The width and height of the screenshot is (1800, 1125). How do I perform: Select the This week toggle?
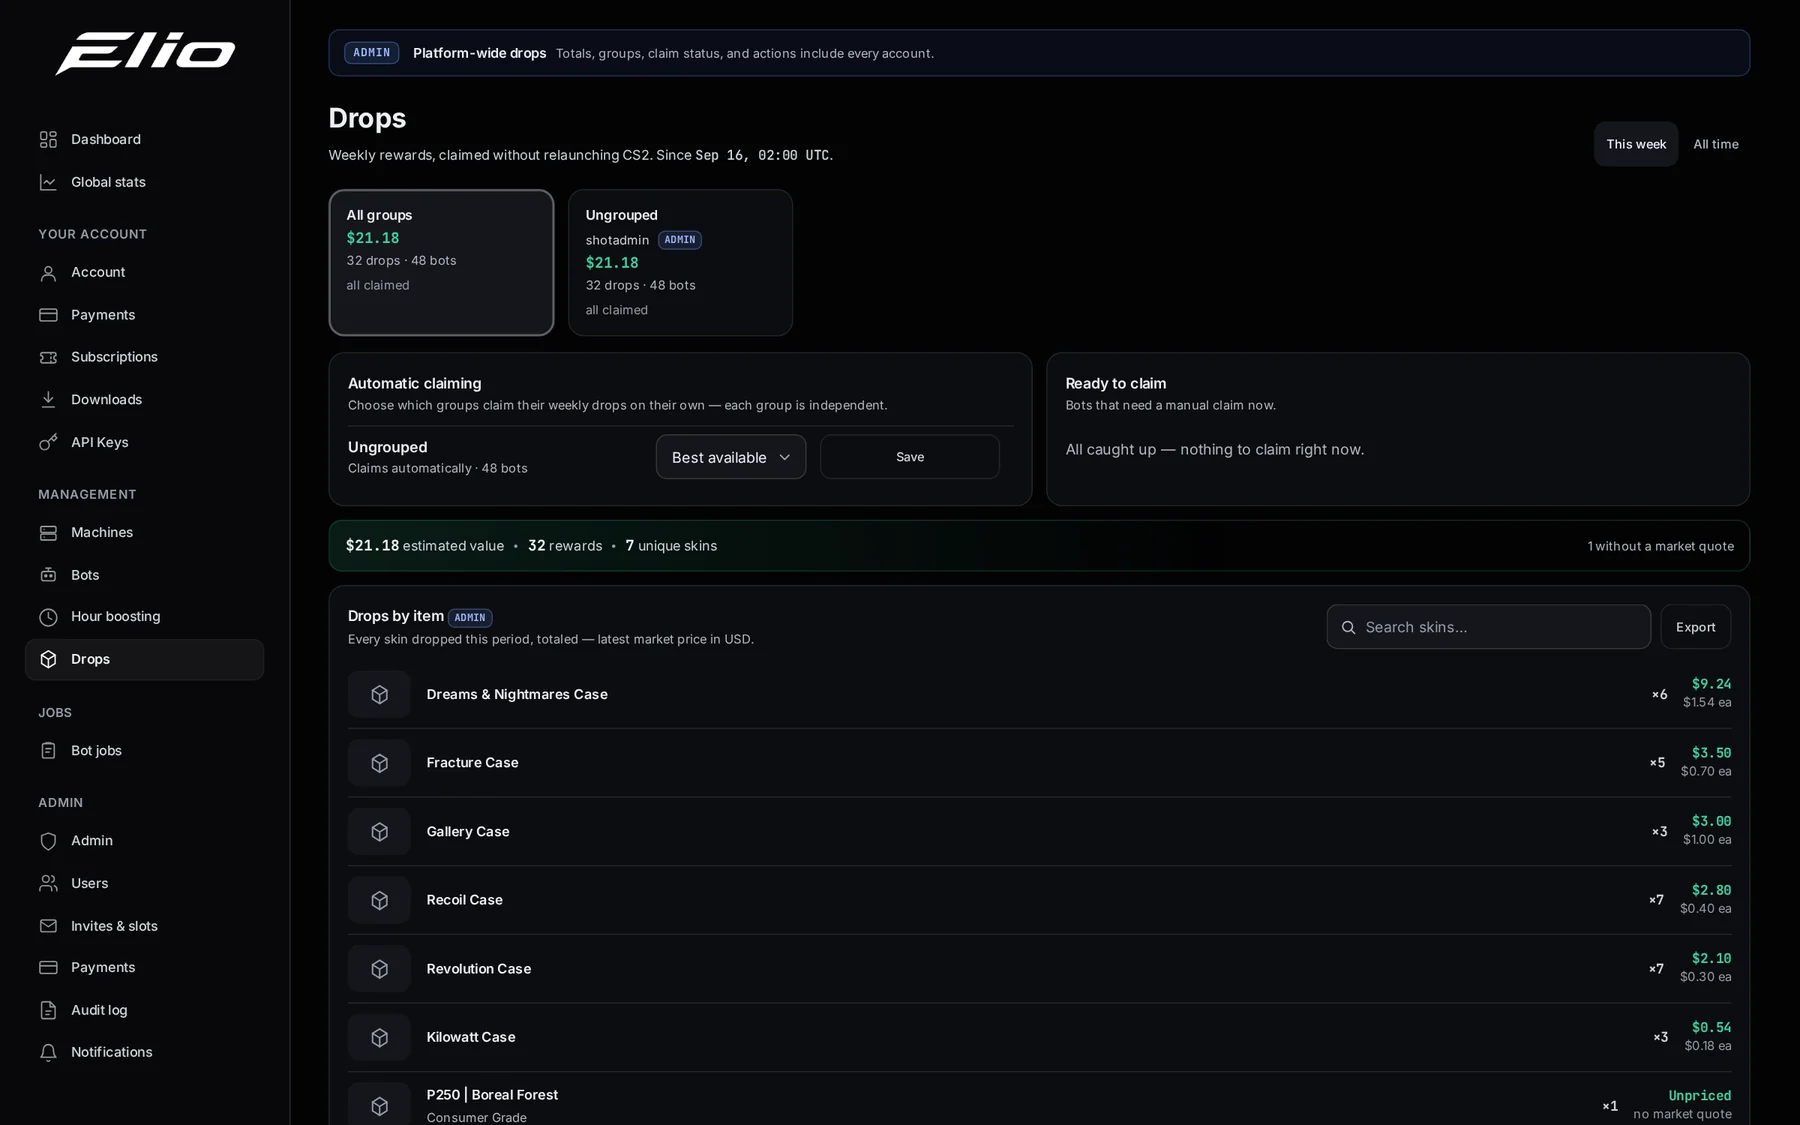coord(1636,144)
